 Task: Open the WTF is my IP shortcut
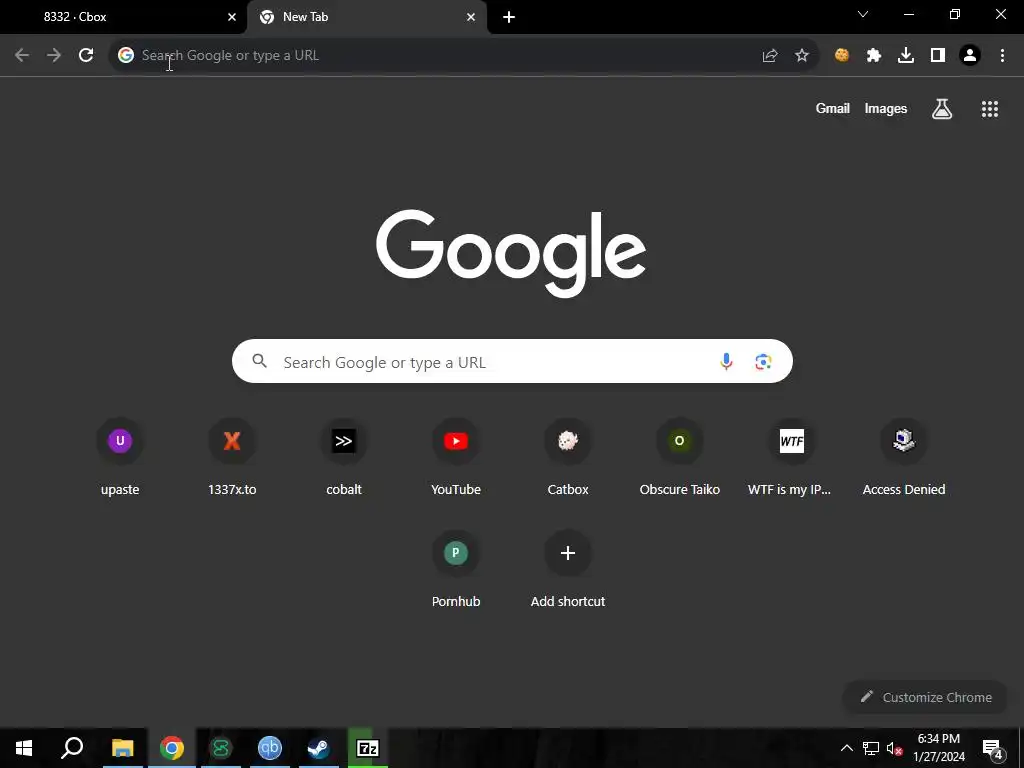792,456
